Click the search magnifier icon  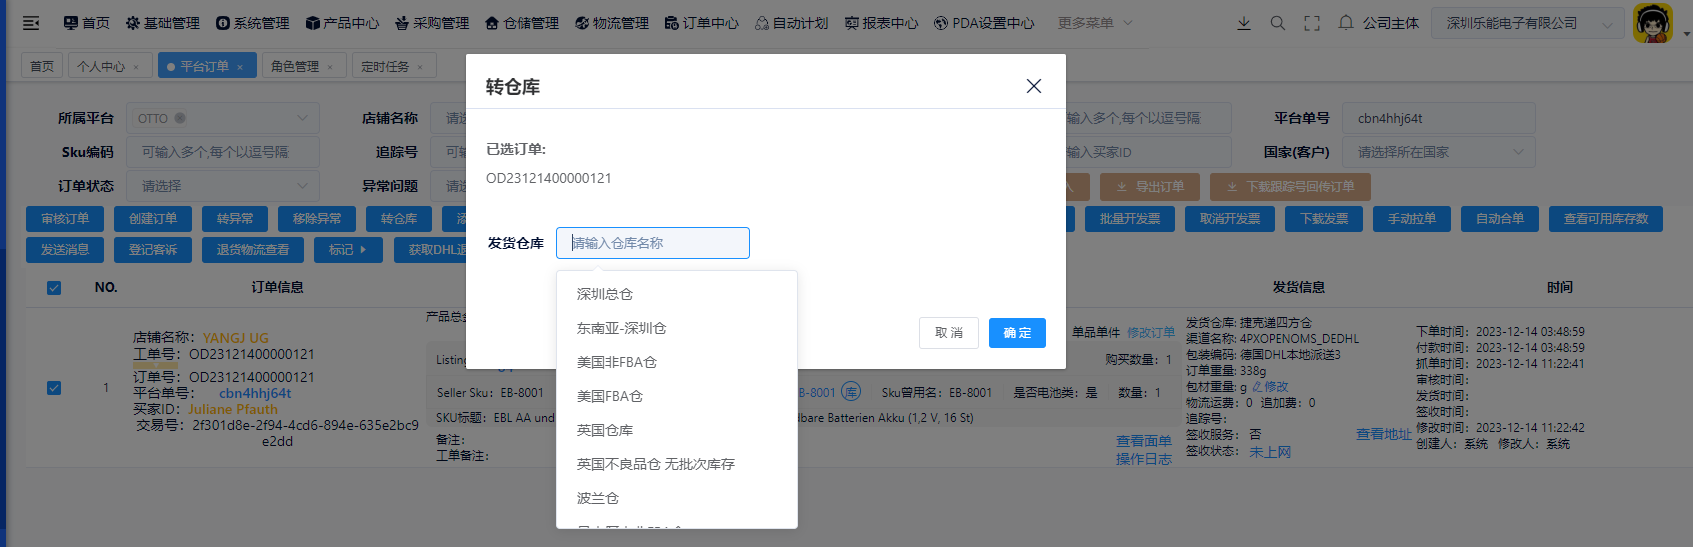pyautogui.click(x=1278, y=23)
